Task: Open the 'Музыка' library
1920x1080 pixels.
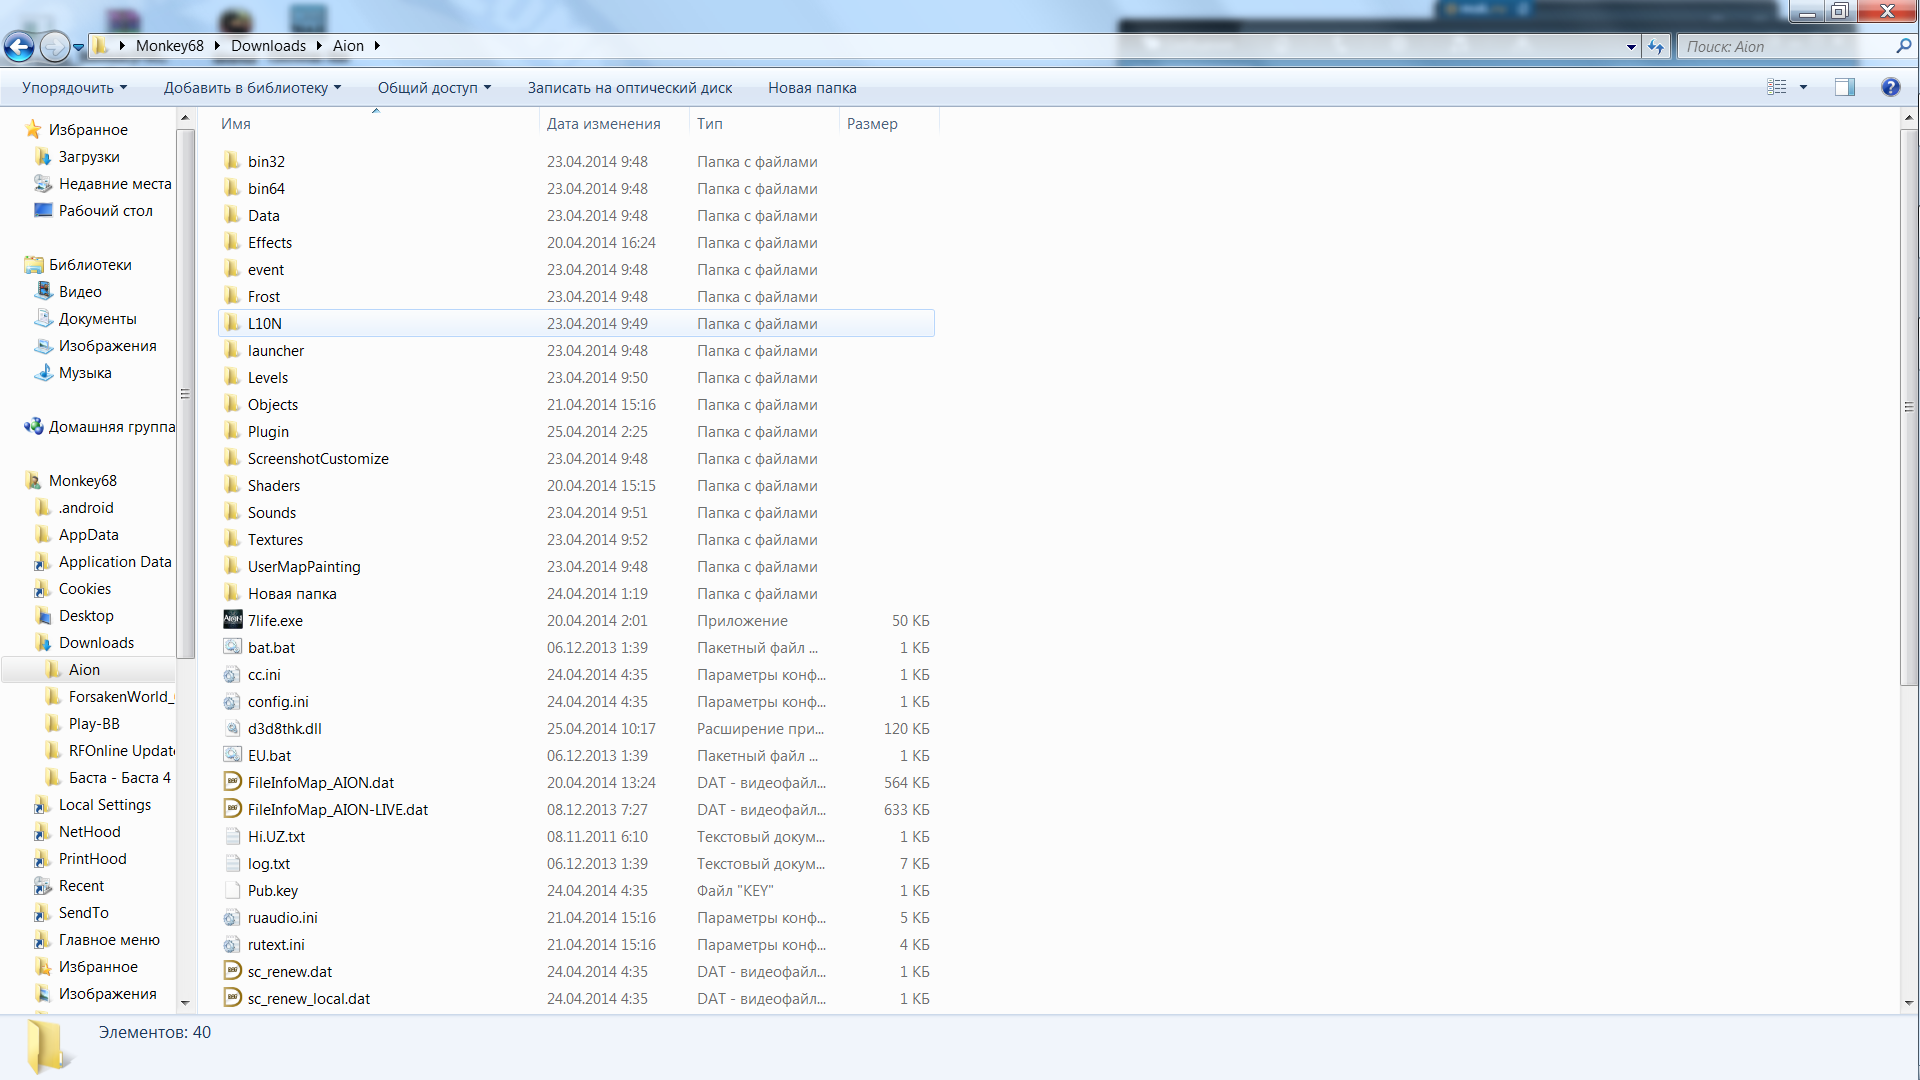Action: (x=85, y=372)
